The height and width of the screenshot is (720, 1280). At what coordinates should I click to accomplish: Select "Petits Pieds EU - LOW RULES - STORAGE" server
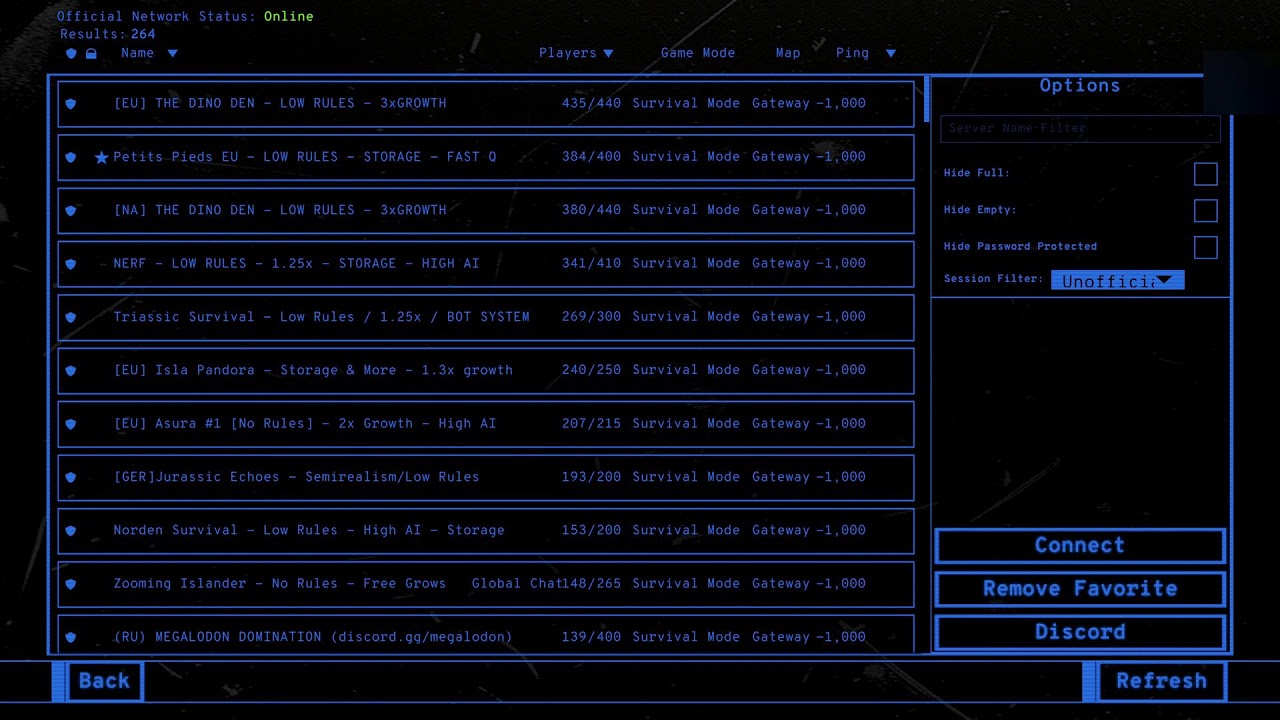click(x=486, y=157)
